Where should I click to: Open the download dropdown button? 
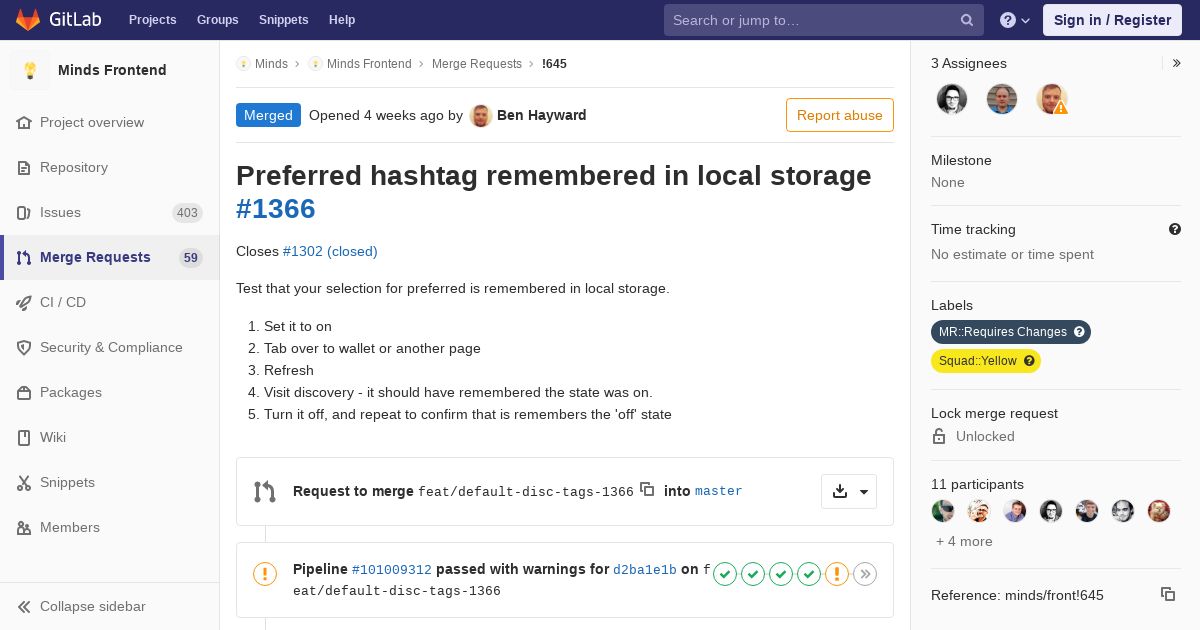pyautogui.click(x=849, y=491)
